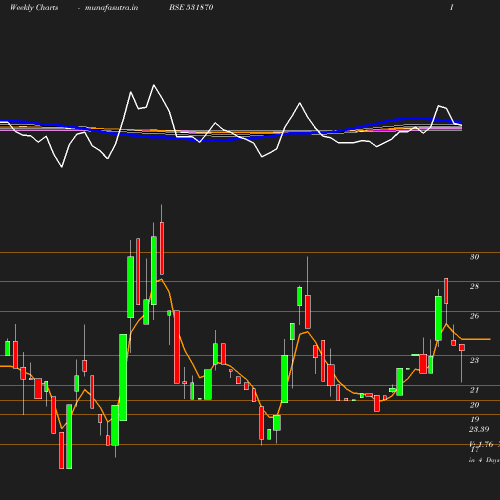Viewport: 500px width, 500px height.
Task: Select the price label 21
Action: pos(474,390)
